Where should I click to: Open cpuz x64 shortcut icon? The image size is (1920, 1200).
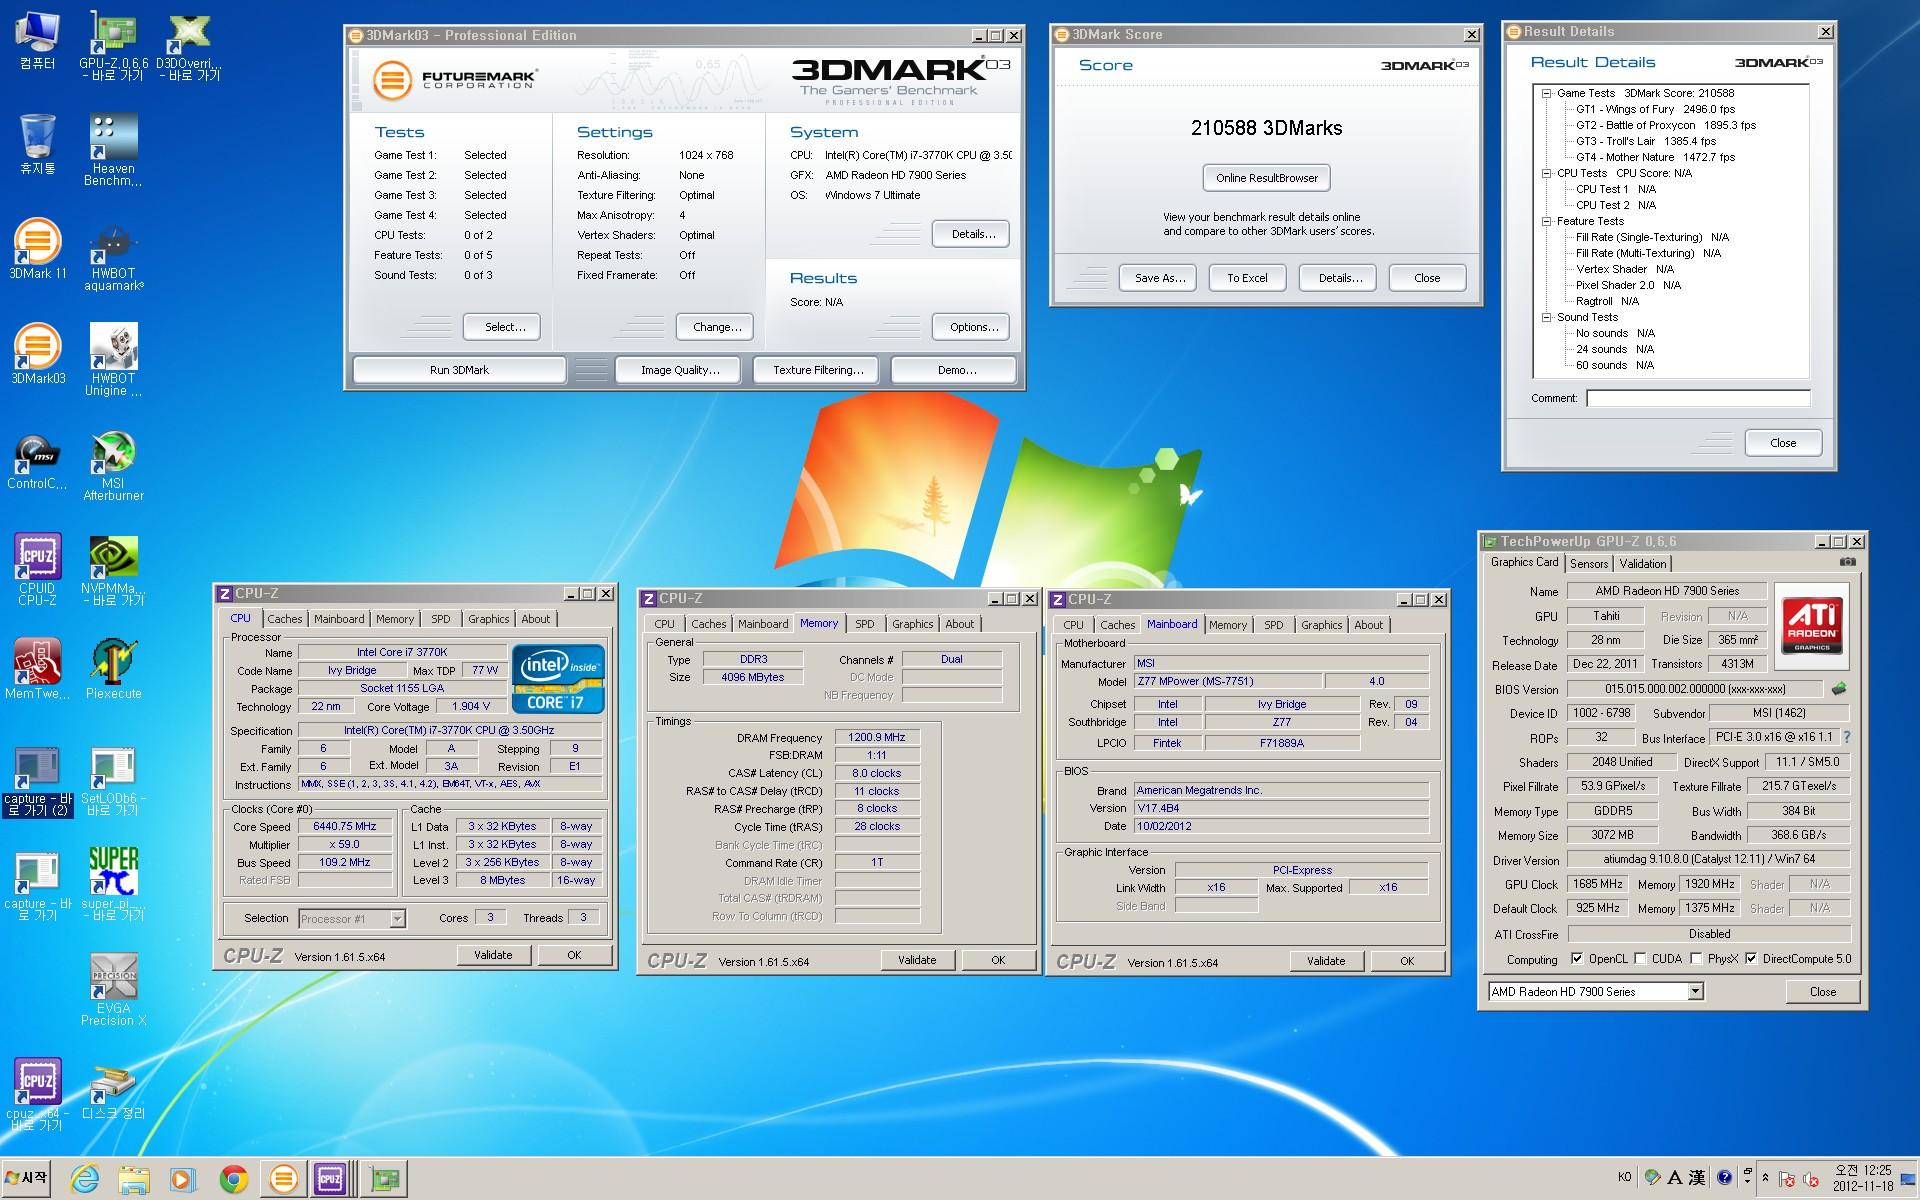[37, 1094]
